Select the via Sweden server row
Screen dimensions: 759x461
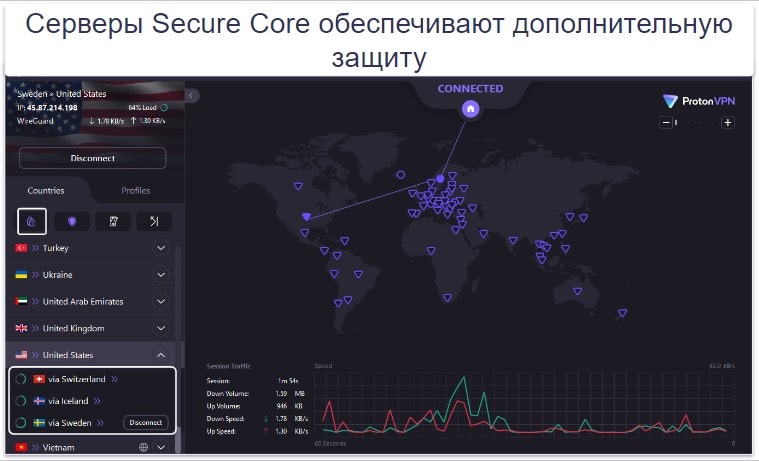(92, 423)
